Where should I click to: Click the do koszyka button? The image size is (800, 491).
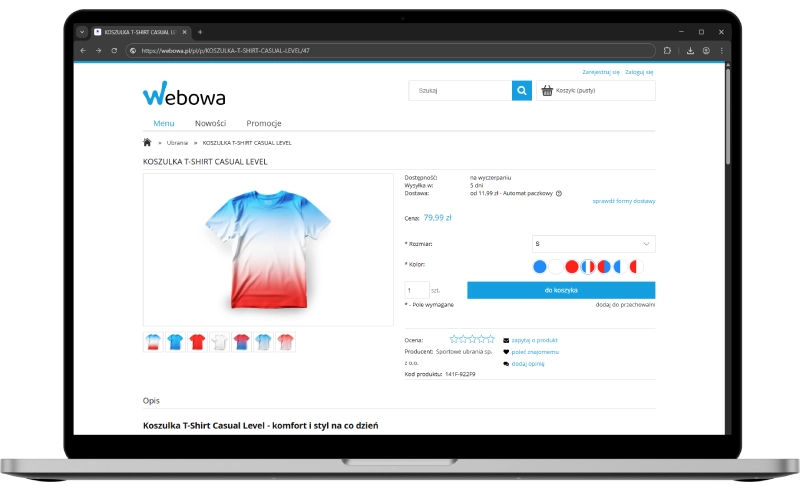[561, 290]
